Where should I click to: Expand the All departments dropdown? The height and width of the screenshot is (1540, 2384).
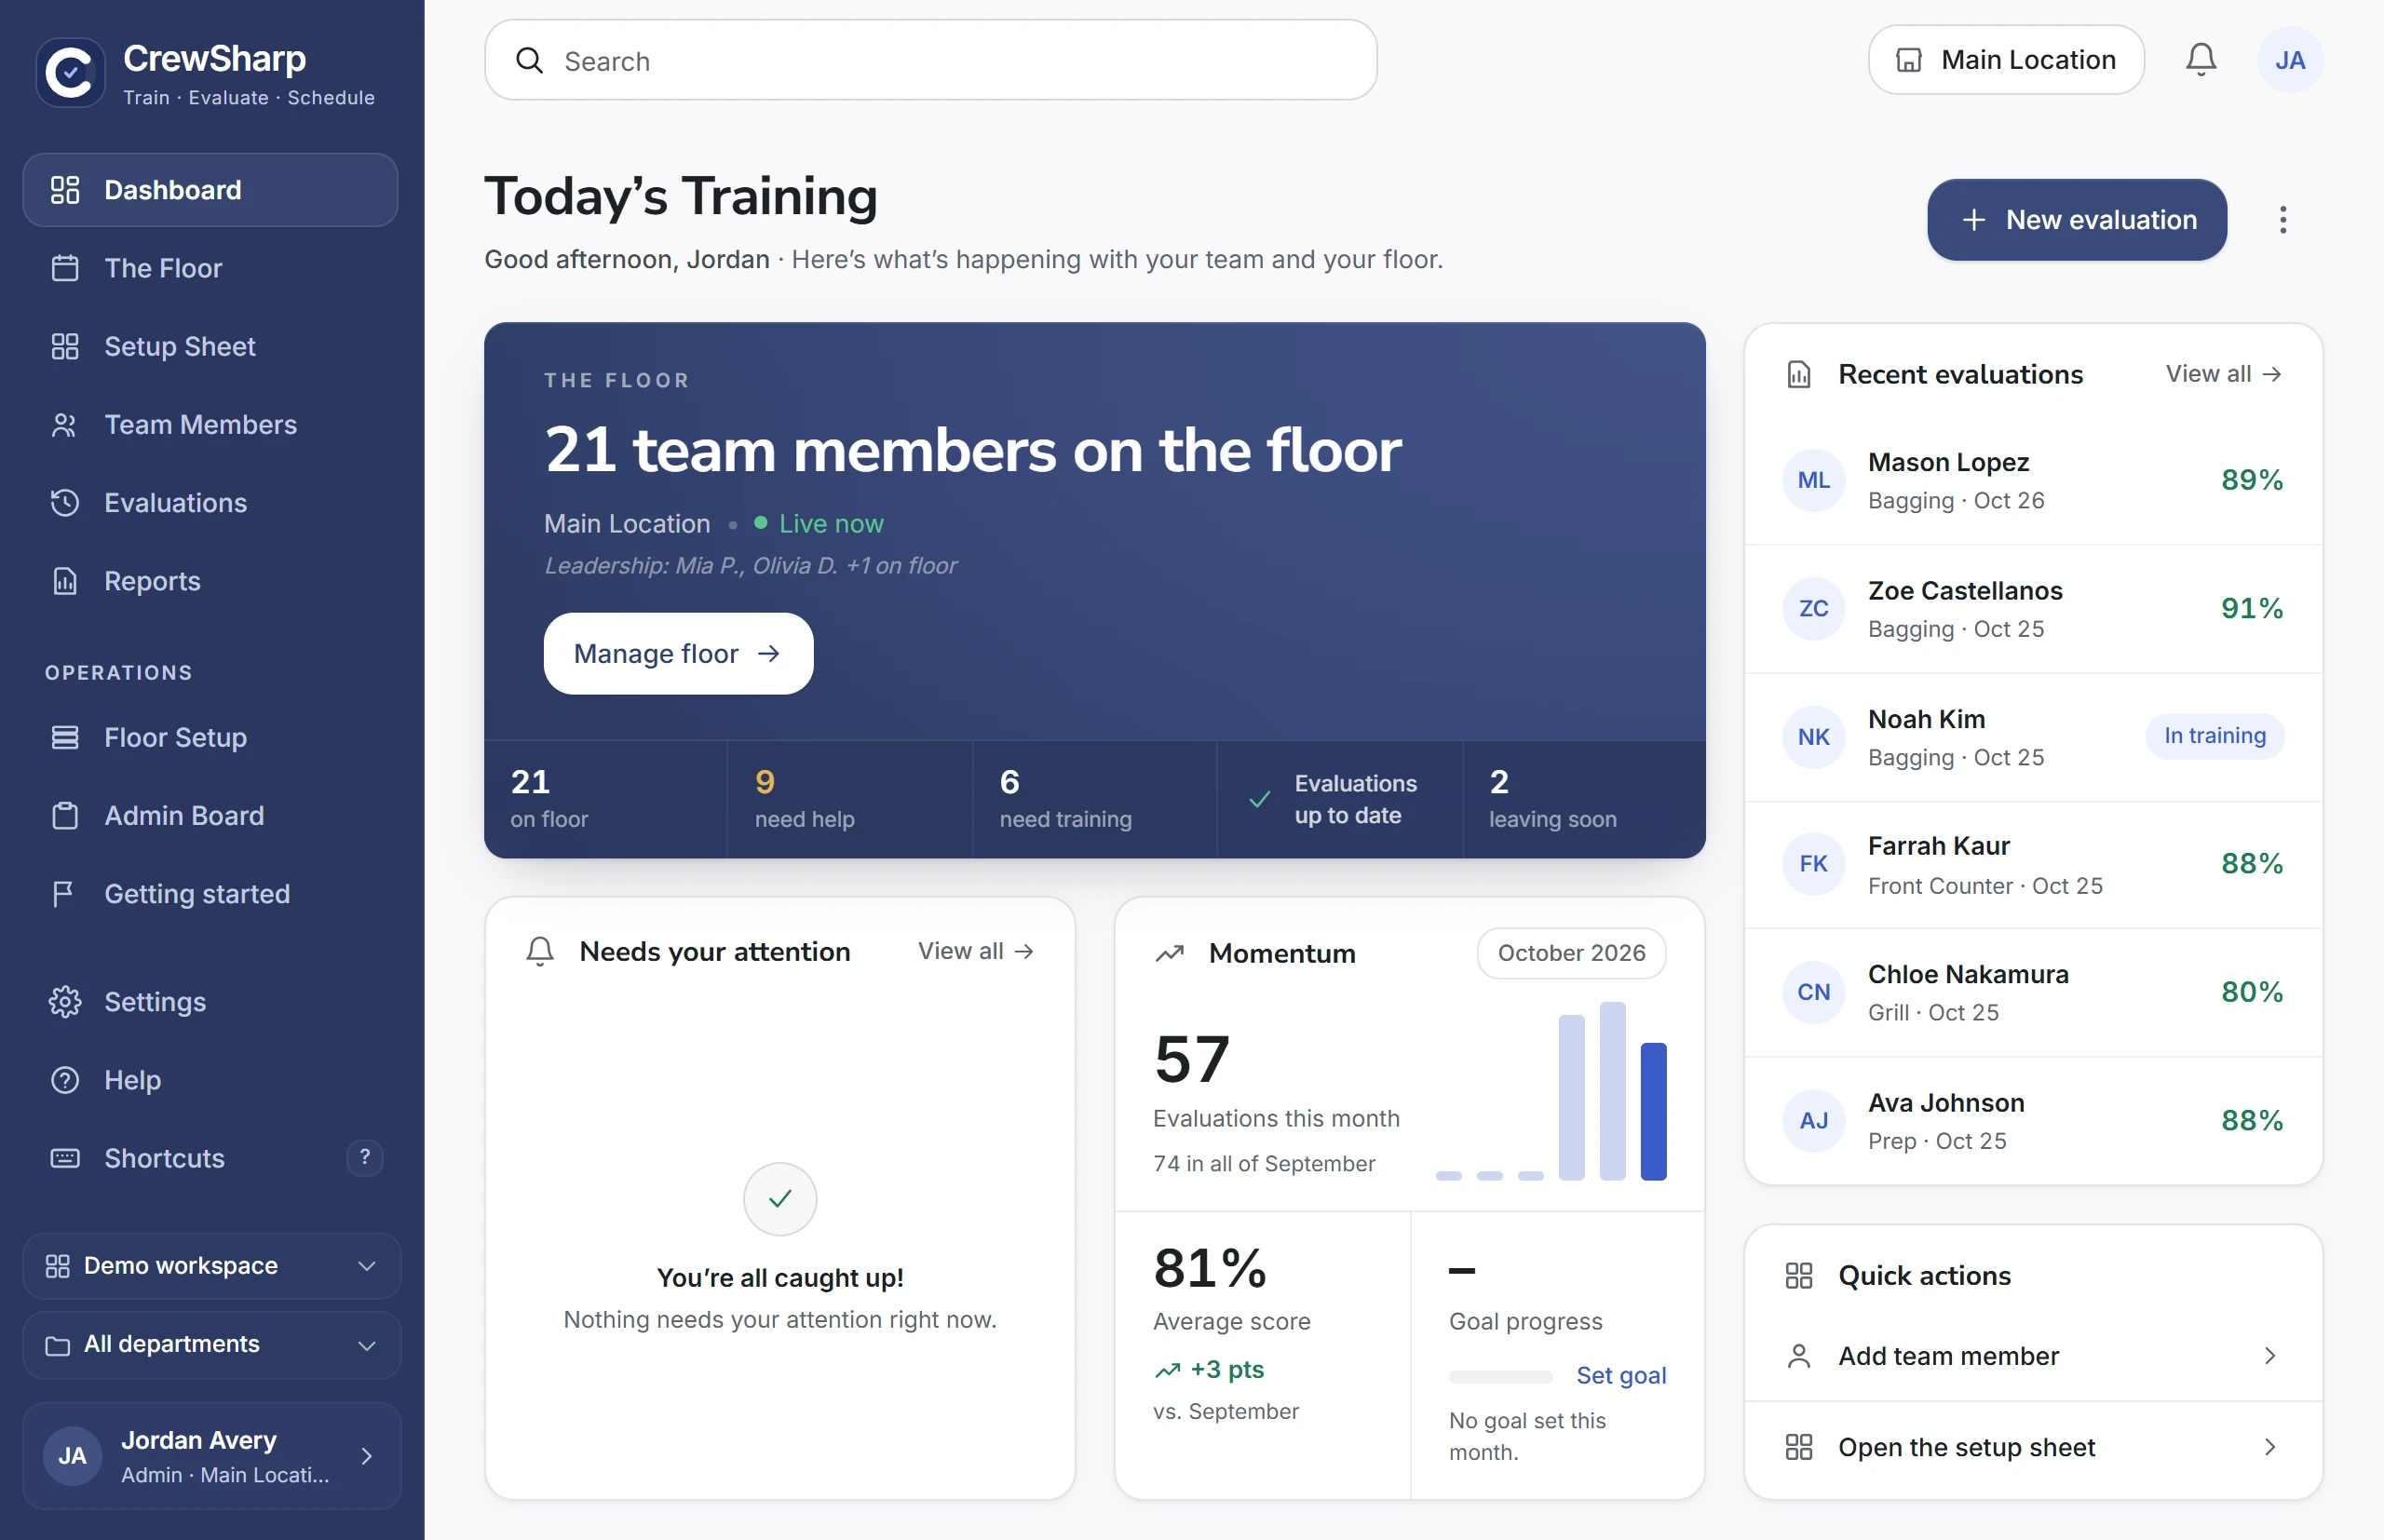pos(211,1344)
